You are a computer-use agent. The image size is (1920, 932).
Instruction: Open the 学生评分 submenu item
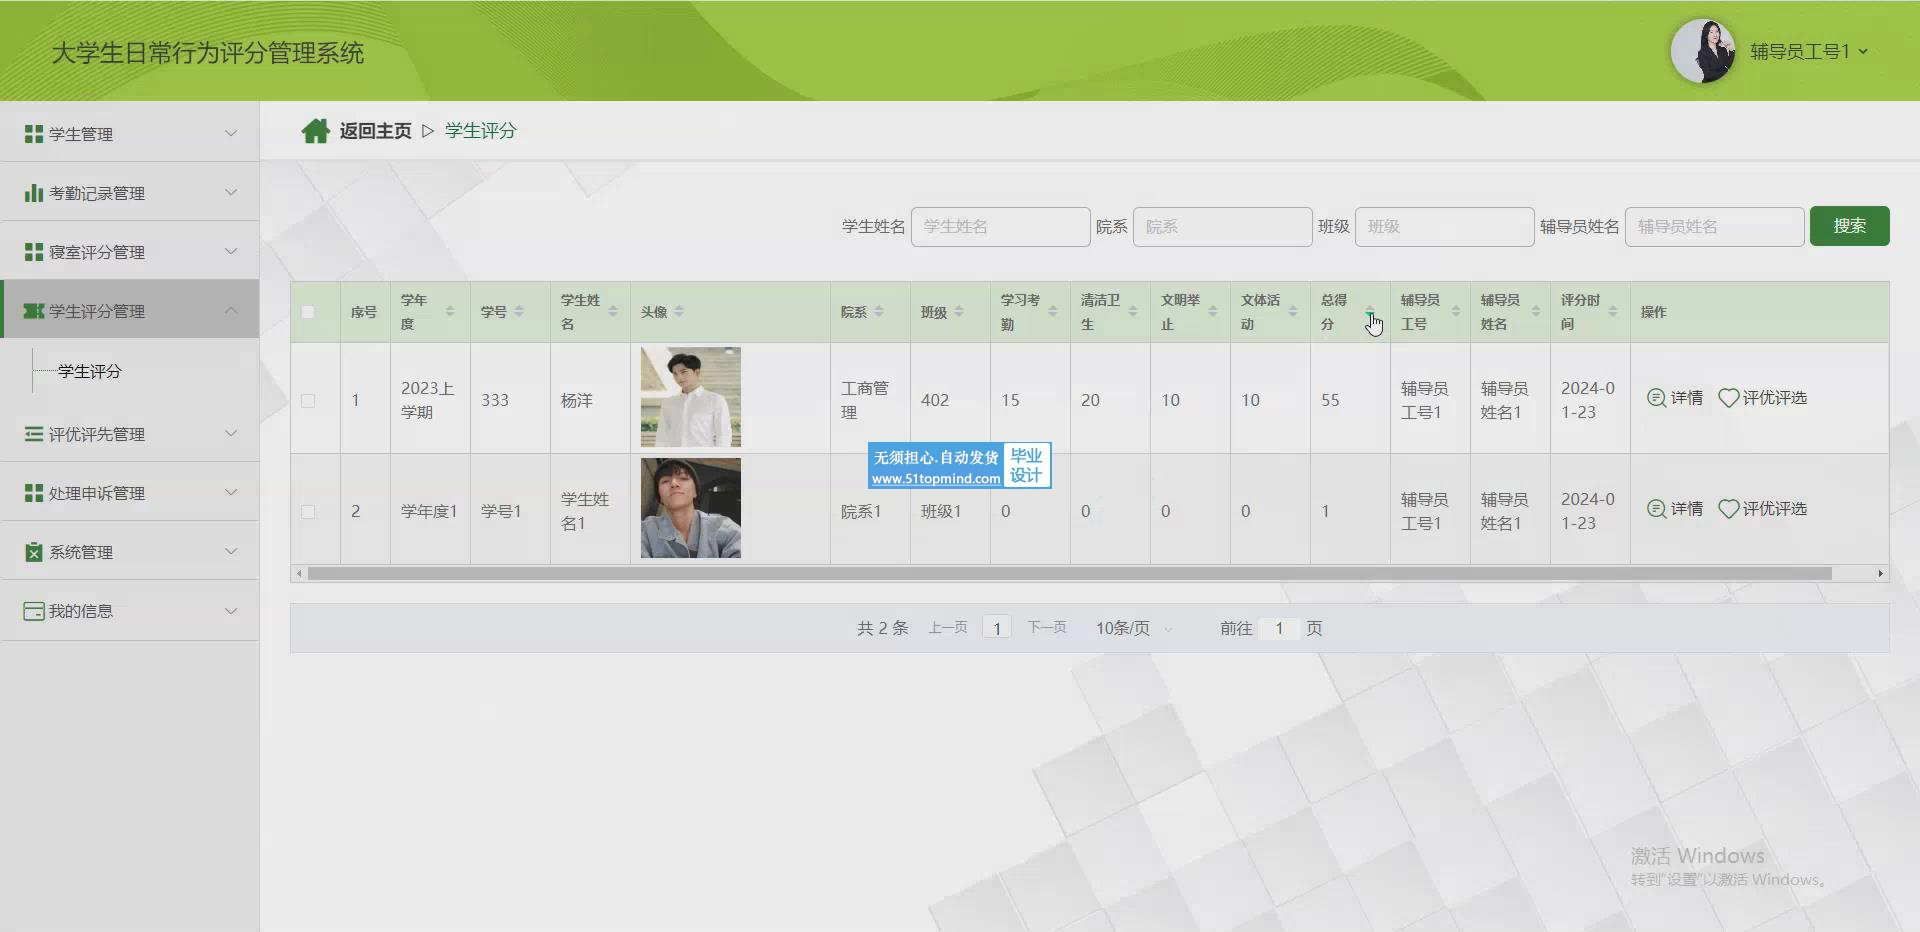(89, 371)
